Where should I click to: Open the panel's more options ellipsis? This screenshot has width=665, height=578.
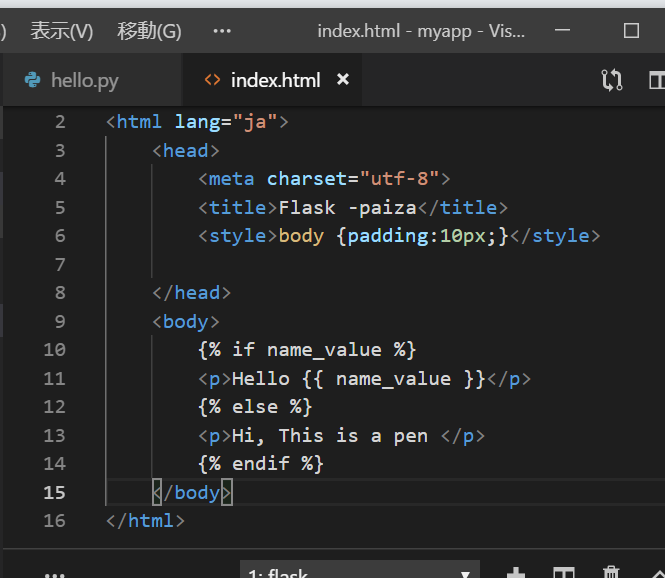pos(55,574)
